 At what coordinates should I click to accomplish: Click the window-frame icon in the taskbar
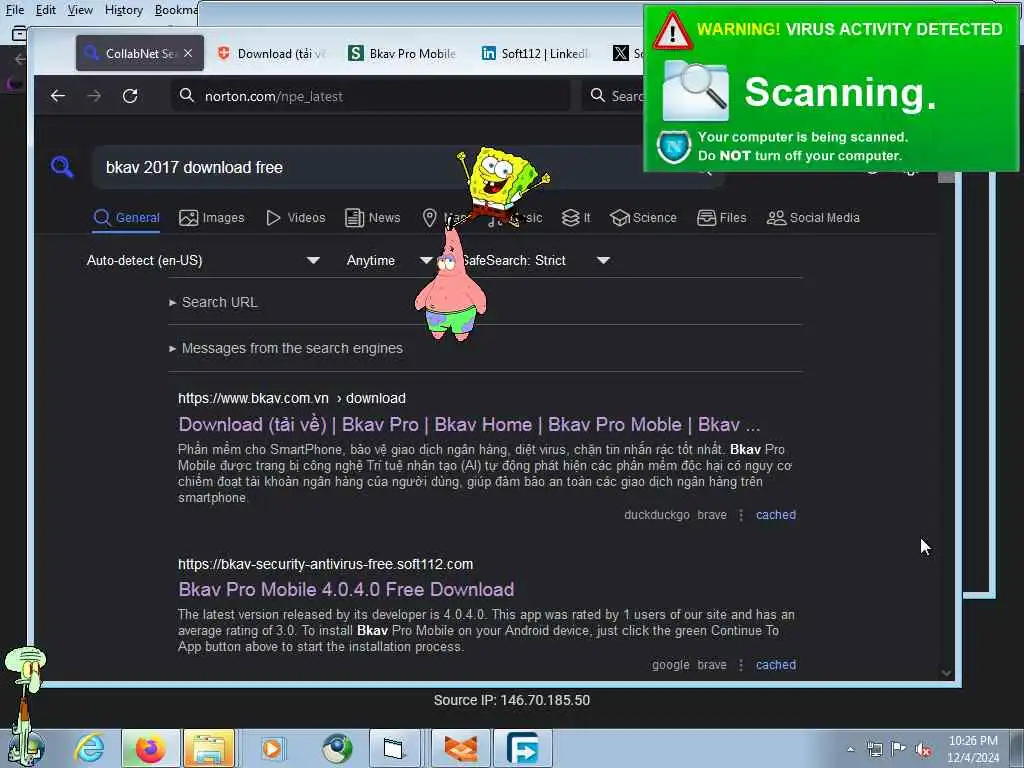point(394,748)
